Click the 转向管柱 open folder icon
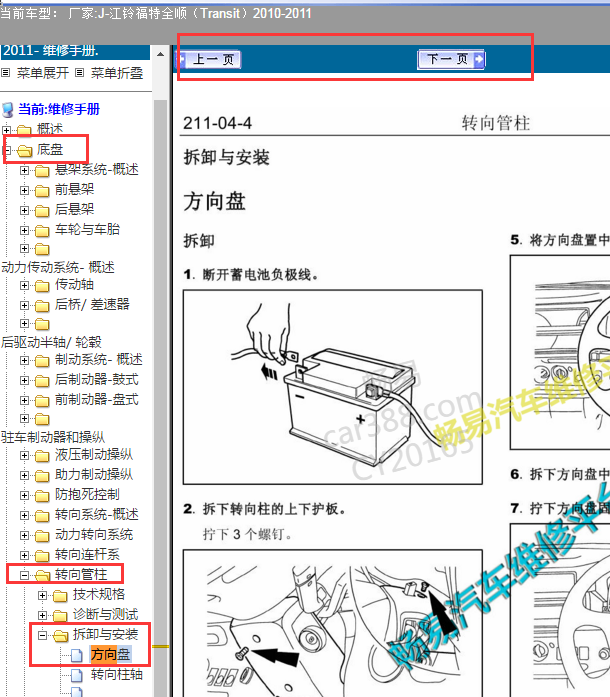The width and height of the screenshot is (610, 697). 43,576
